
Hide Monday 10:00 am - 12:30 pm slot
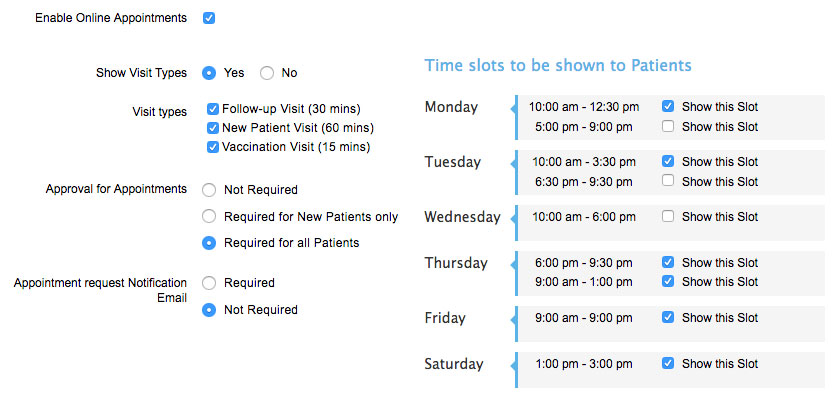click(x=668, y=106)
